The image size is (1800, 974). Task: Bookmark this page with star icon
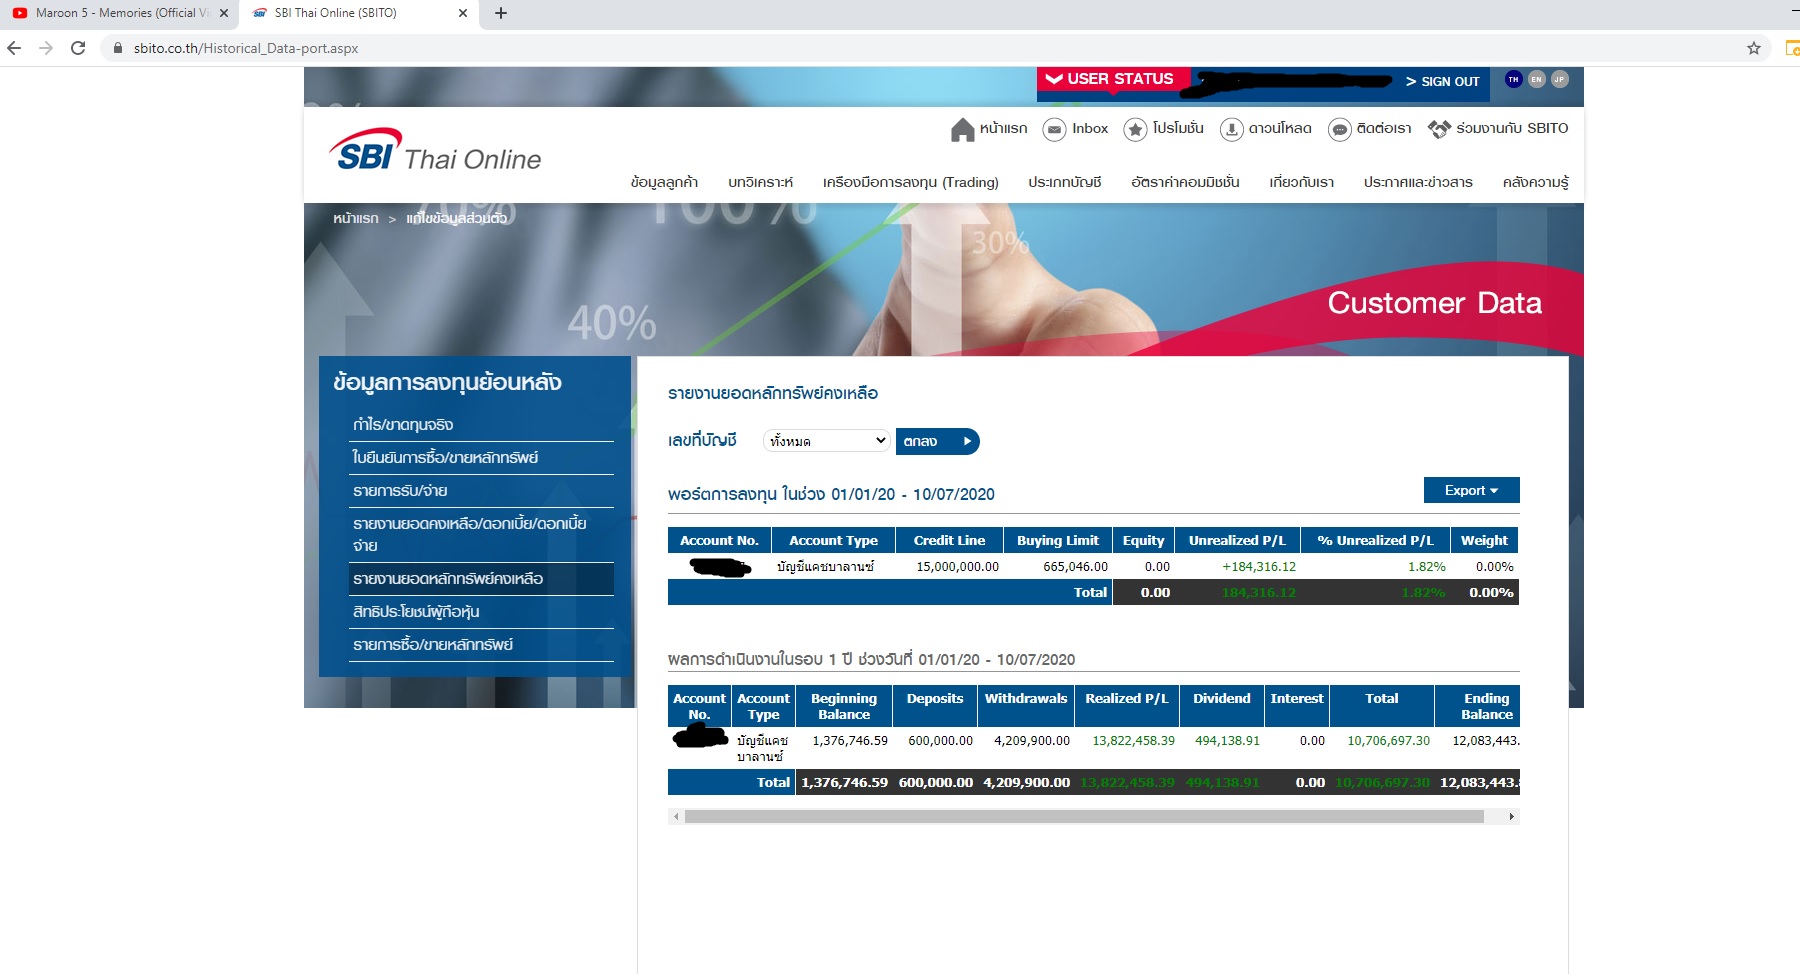point(1754,48)
